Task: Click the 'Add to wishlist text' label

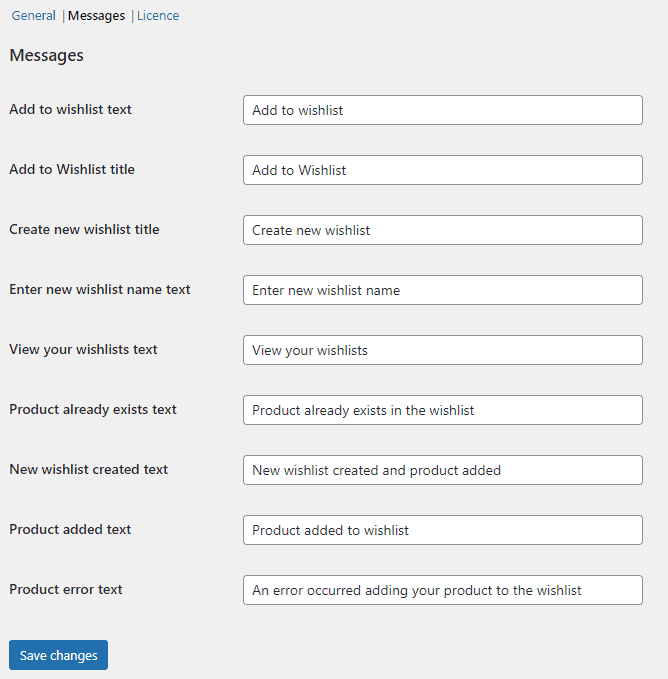Action: (70, 109)
